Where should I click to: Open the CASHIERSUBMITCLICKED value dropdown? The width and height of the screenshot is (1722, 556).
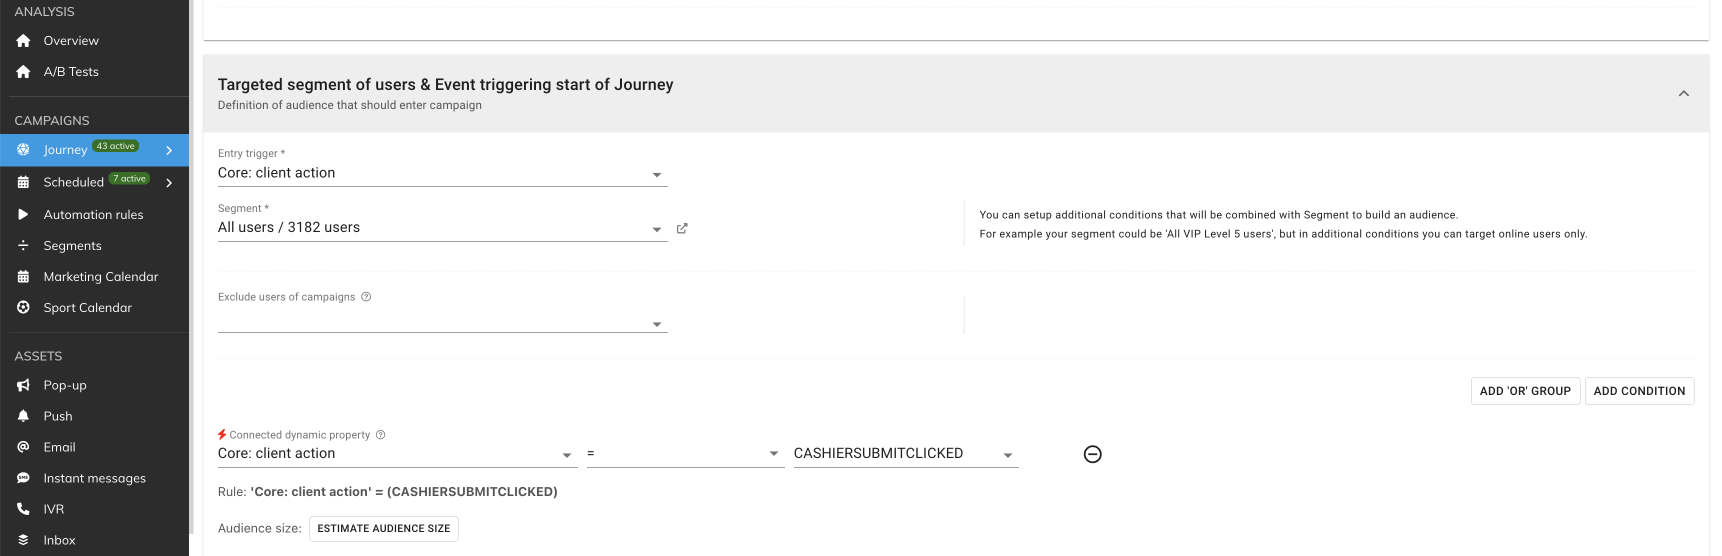(905, 454)
